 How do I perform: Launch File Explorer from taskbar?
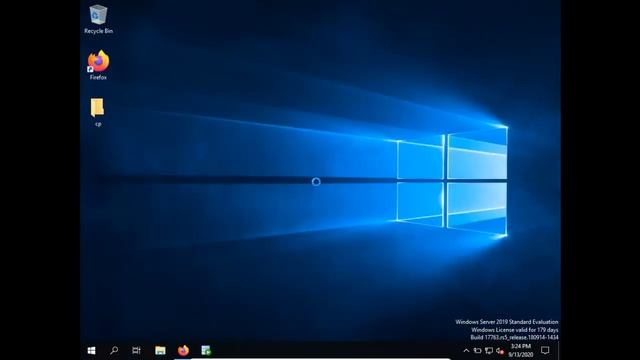tap(160, 351)
